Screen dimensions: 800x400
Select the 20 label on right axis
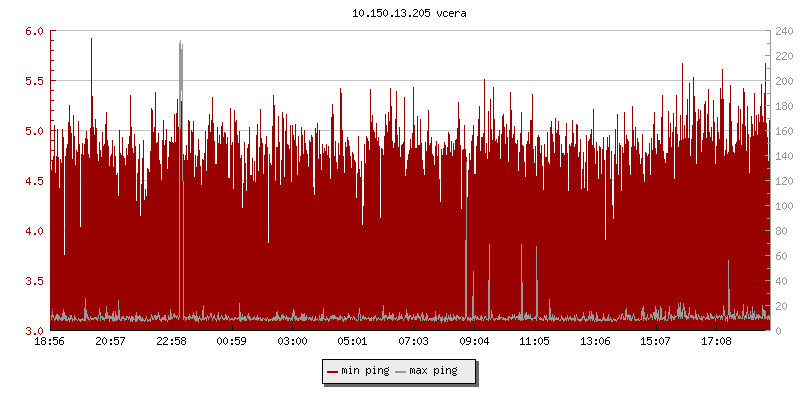pos(781,306)
